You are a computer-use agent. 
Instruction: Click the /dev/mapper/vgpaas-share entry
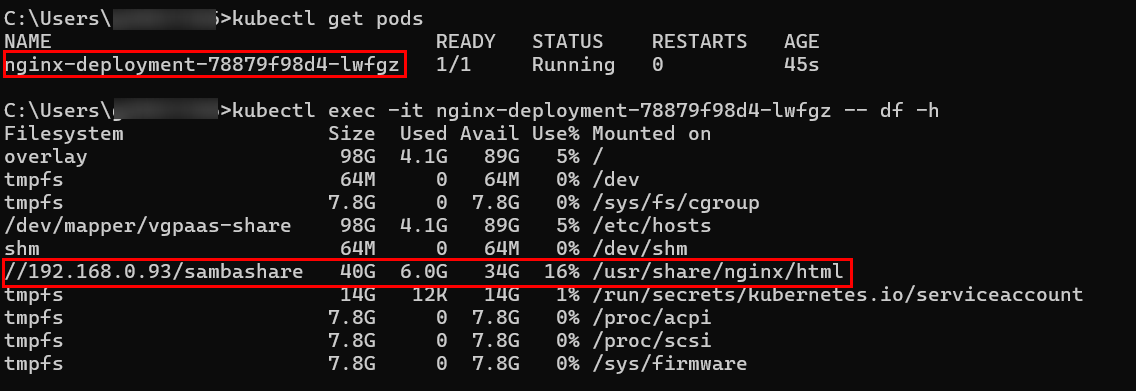[148, 225]
